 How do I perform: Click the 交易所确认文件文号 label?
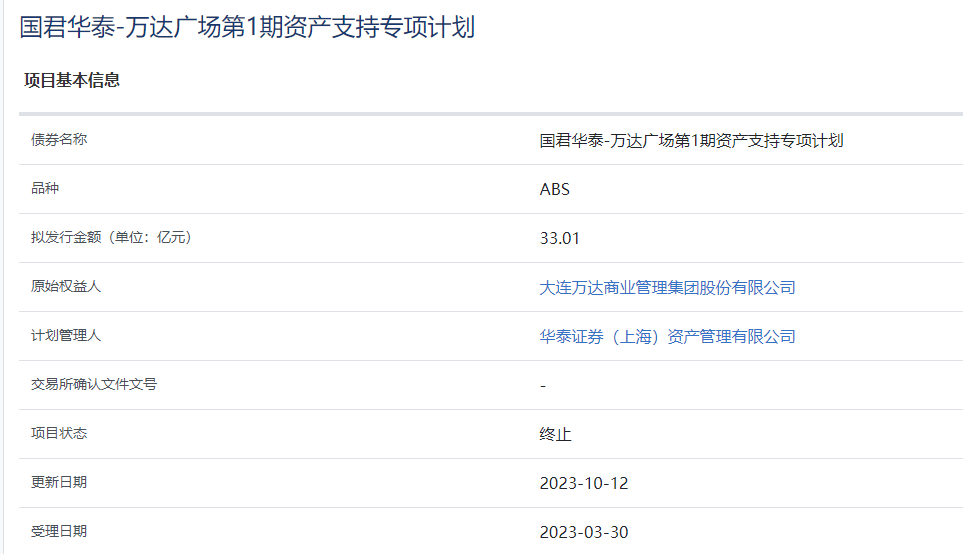94,384
